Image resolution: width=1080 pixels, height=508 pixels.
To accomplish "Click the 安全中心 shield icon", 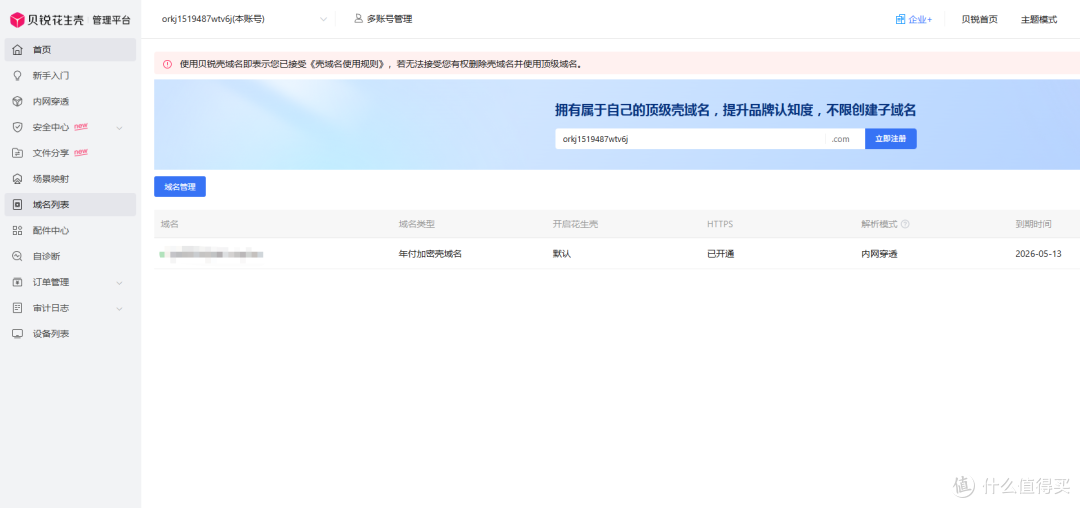I will [18, 127].
